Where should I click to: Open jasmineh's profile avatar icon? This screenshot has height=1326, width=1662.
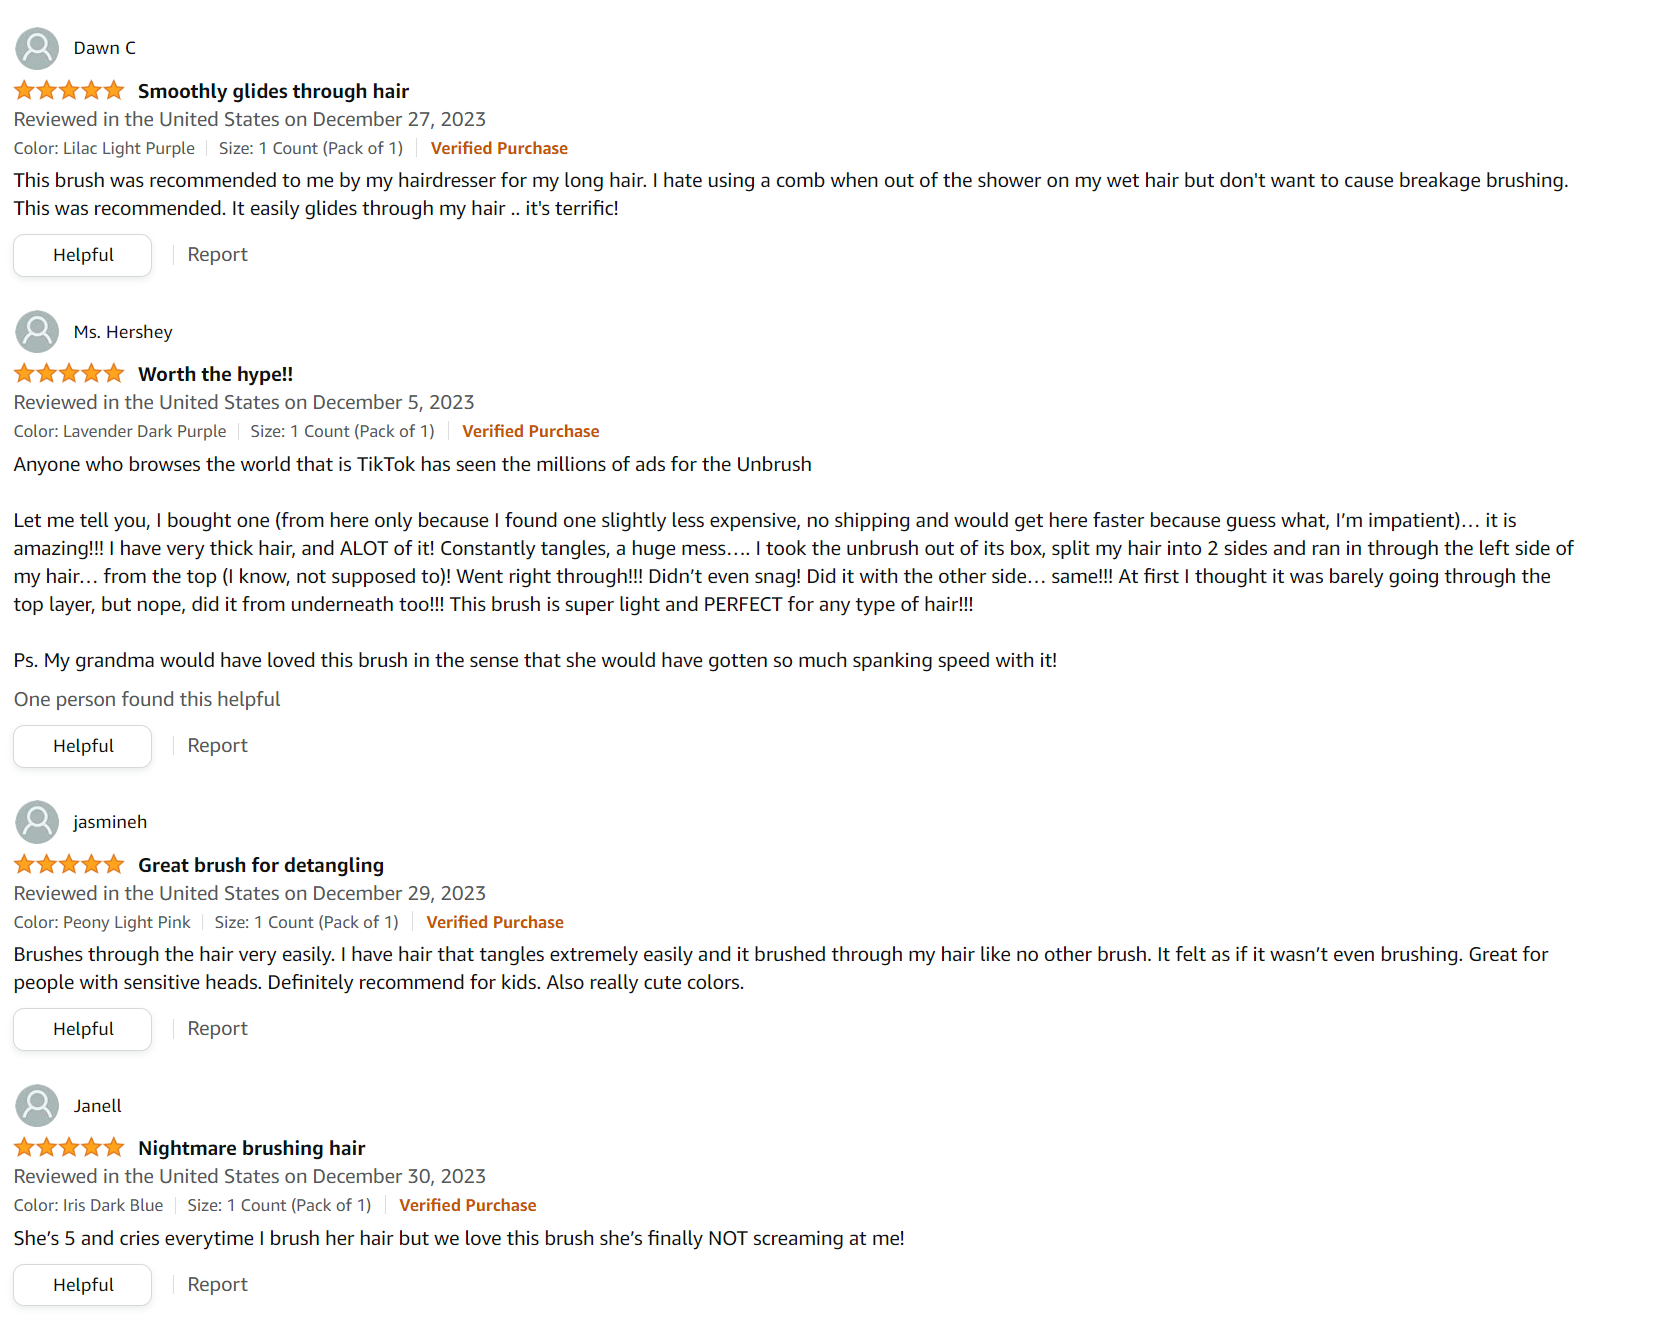pyautogui.click(x=37, y=822)
